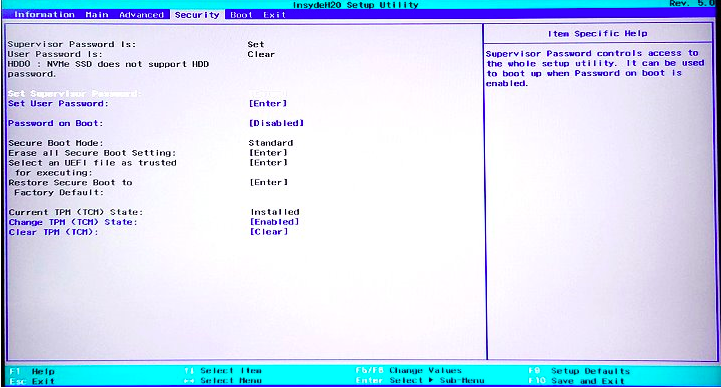Viewport: 721px width, 388px height.
Task: Select Set Supervisor Password option
Action: click(75, 94)
